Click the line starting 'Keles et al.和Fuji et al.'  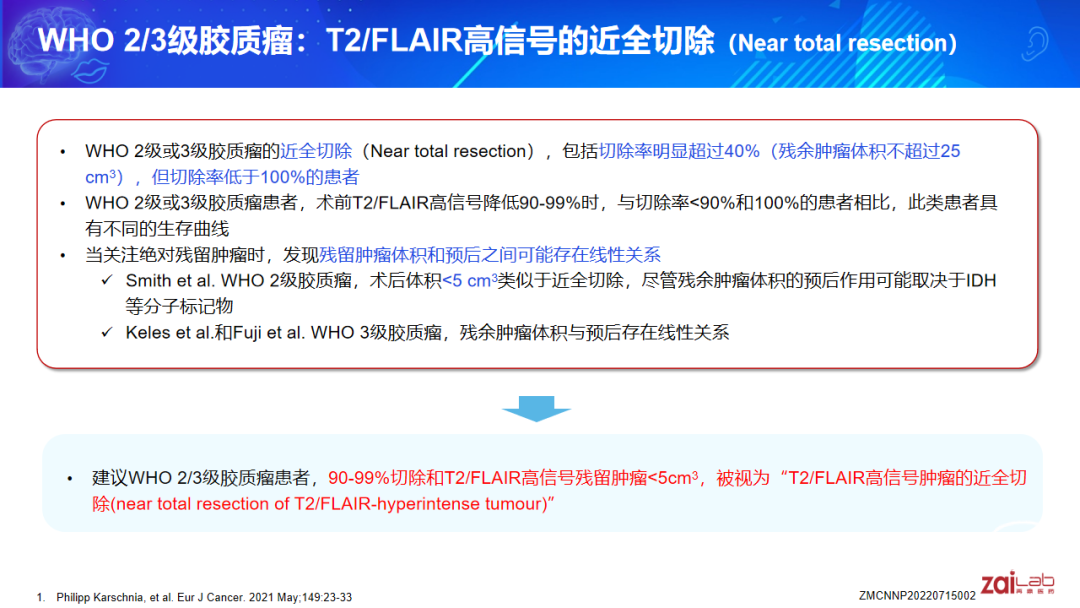(427, 333)
